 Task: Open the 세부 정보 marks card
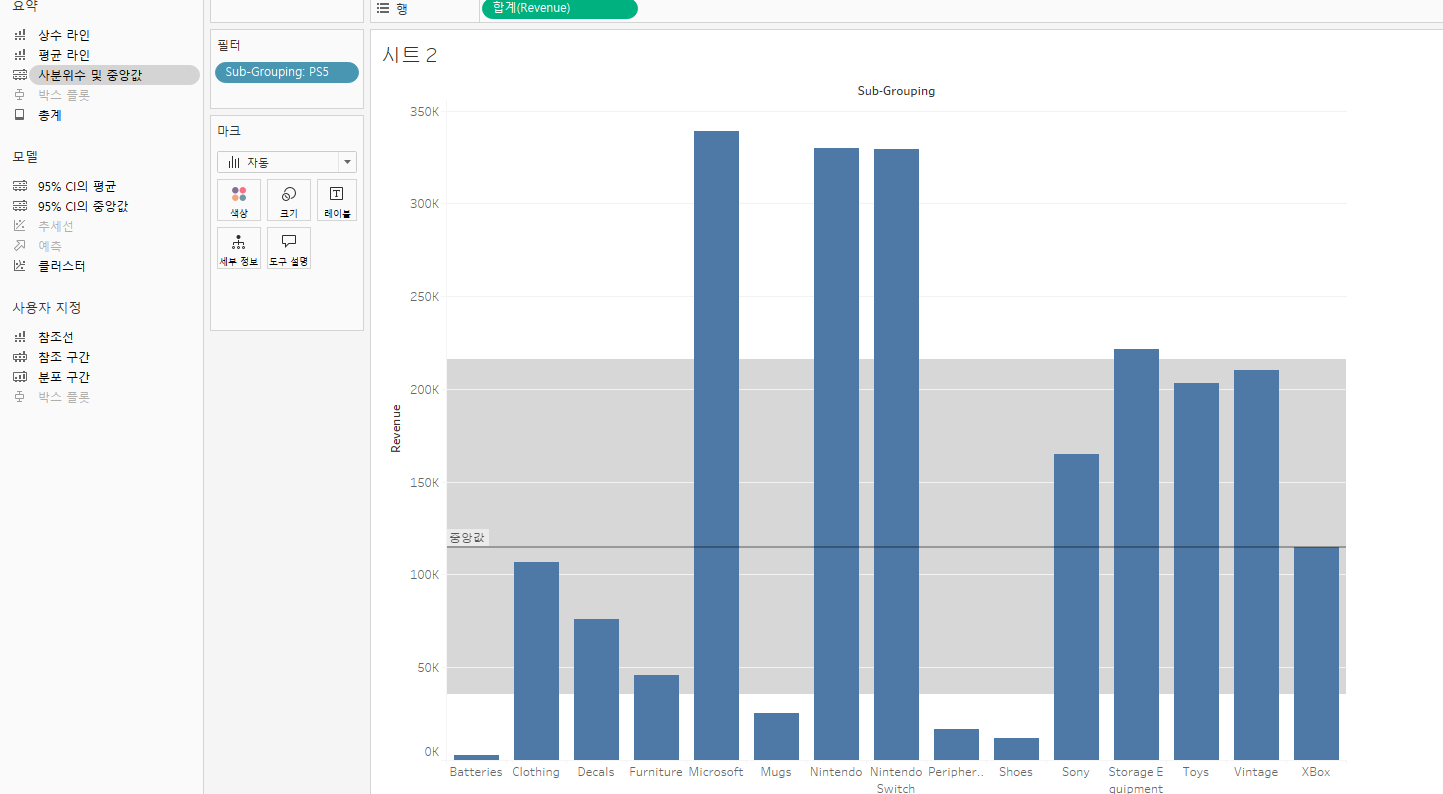coord(239,248)
